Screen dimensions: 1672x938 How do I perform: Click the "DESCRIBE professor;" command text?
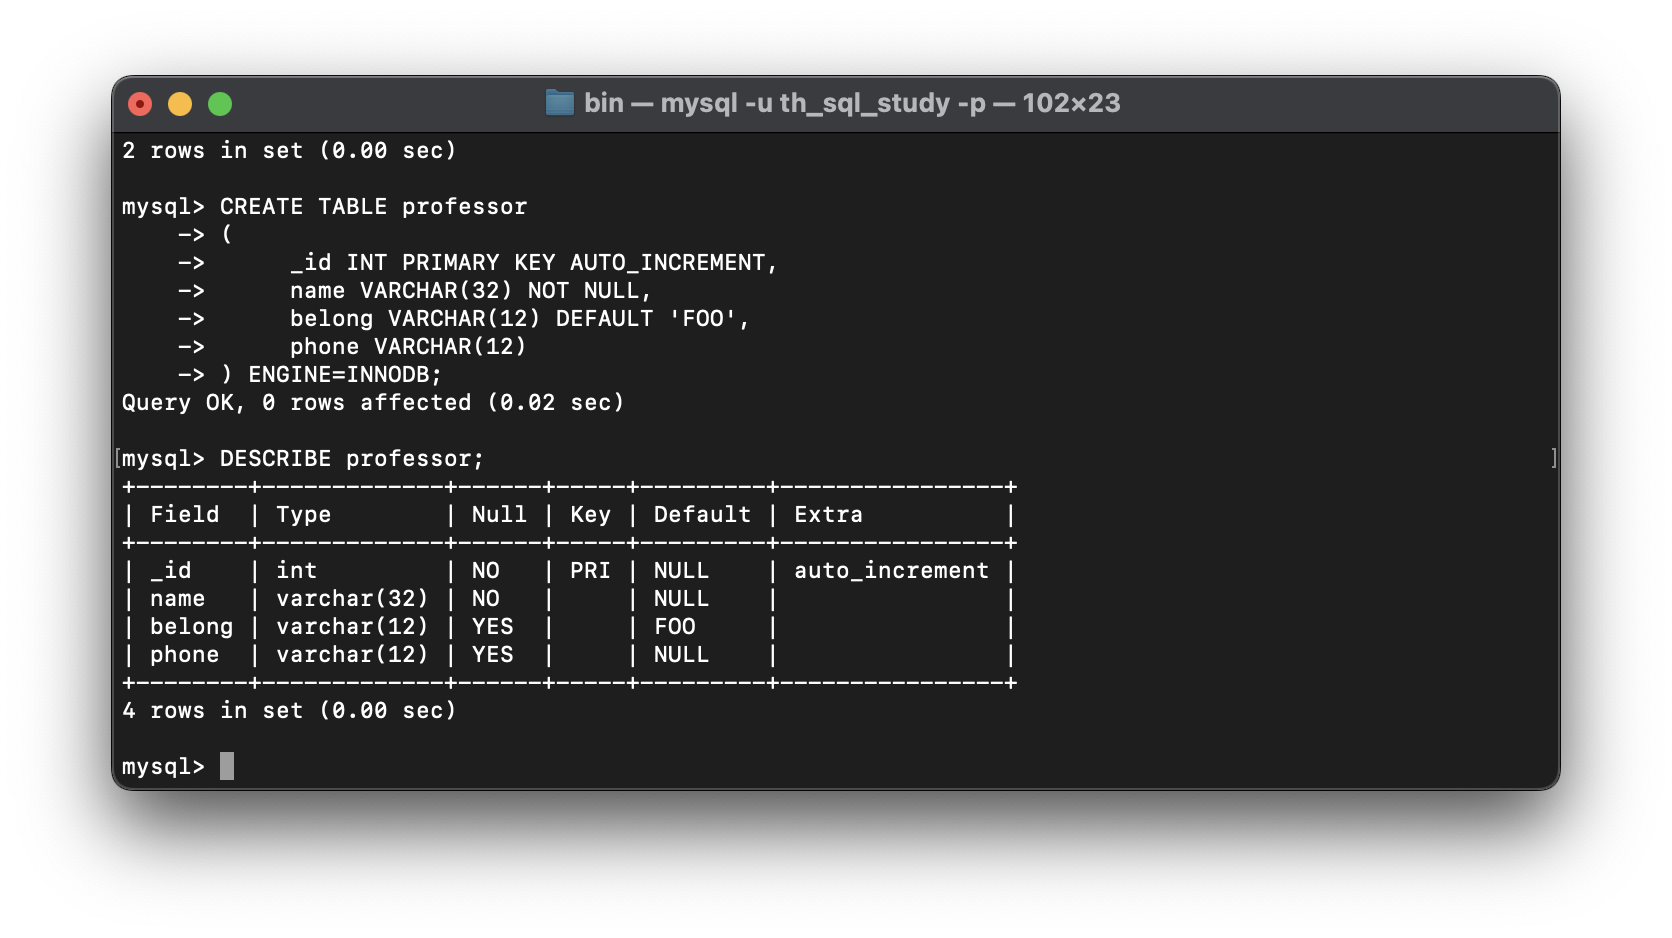click(351, 459)
